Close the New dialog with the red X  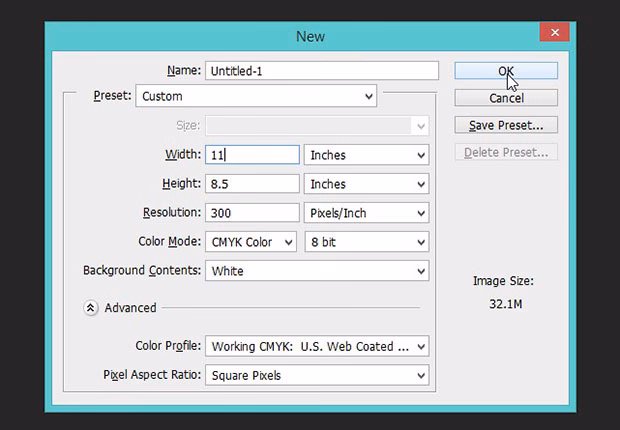[554, 34]
